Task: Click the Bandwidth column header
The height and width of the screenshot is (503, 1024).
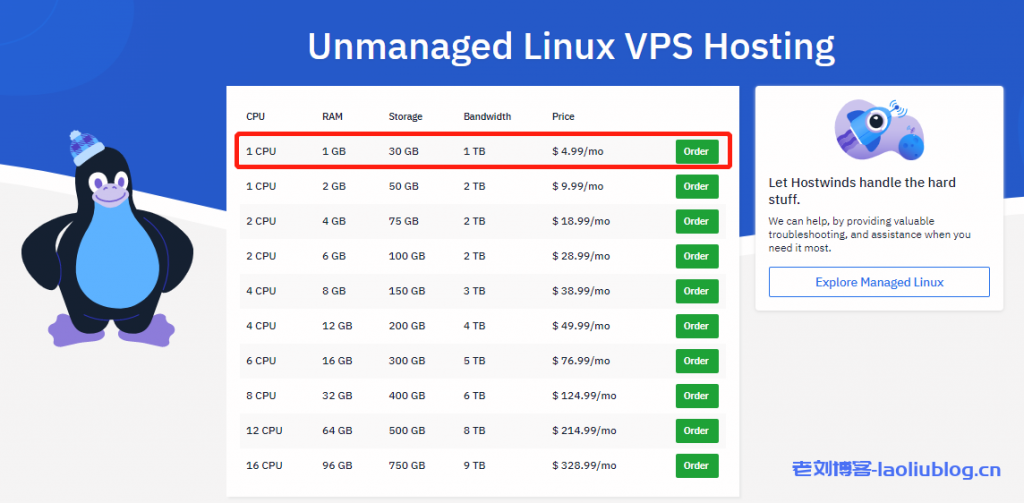Action: click(487, 117)
